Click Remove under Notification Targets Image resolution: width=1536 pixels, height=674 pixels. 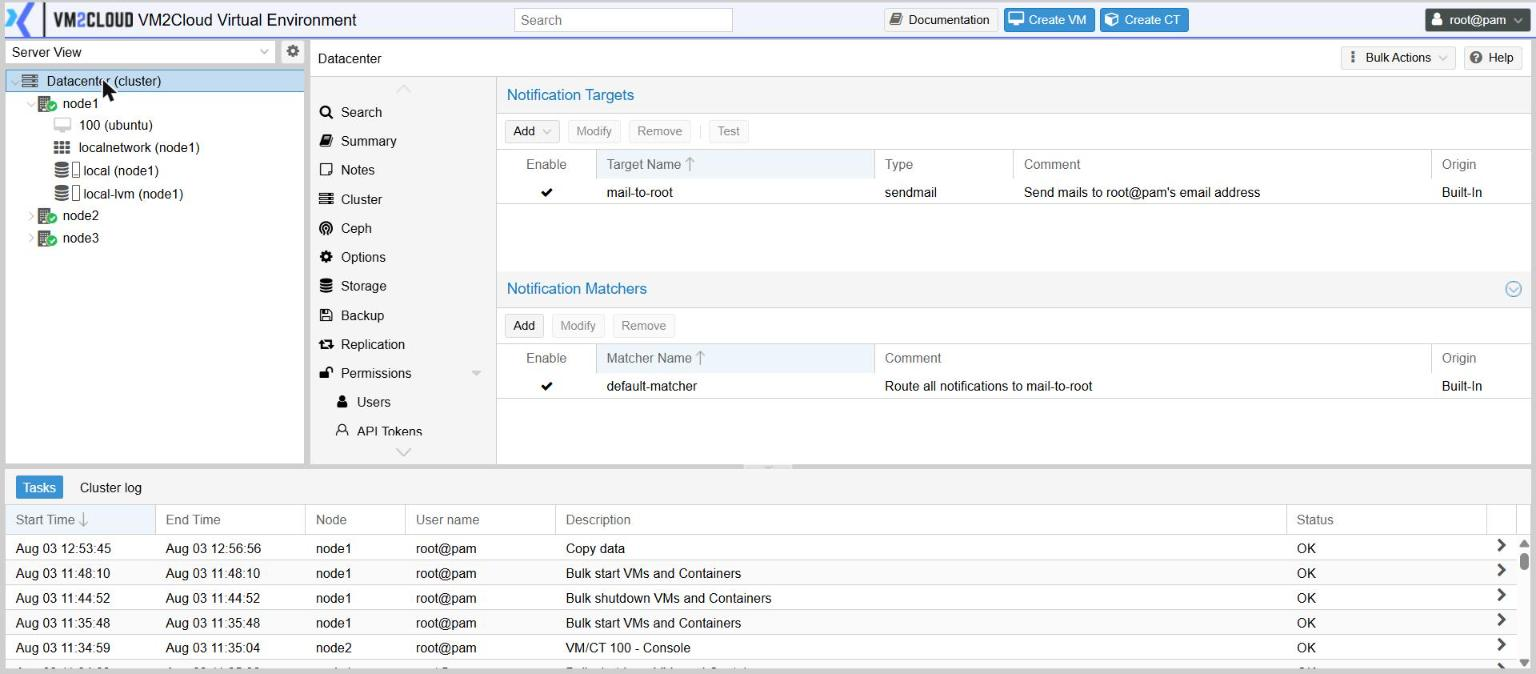click(x=660, y=131)
